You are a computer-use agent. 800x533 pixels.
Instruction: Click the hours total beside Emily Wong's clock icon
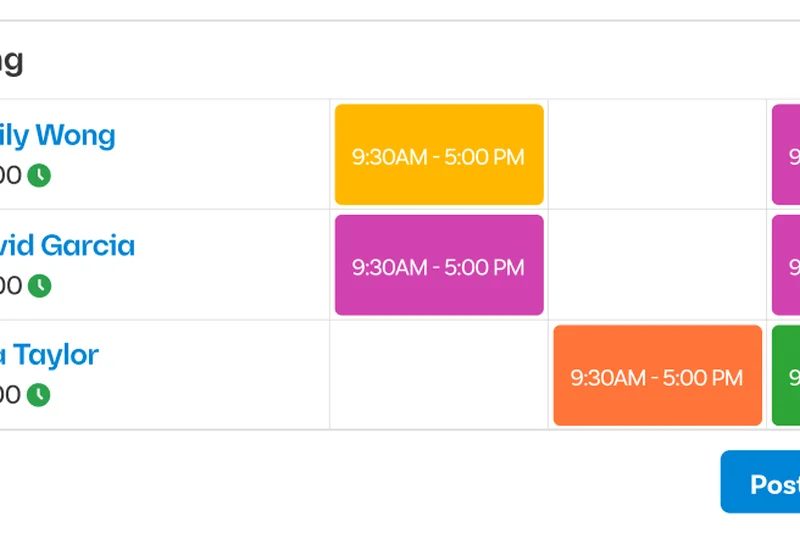pos(10,176)
